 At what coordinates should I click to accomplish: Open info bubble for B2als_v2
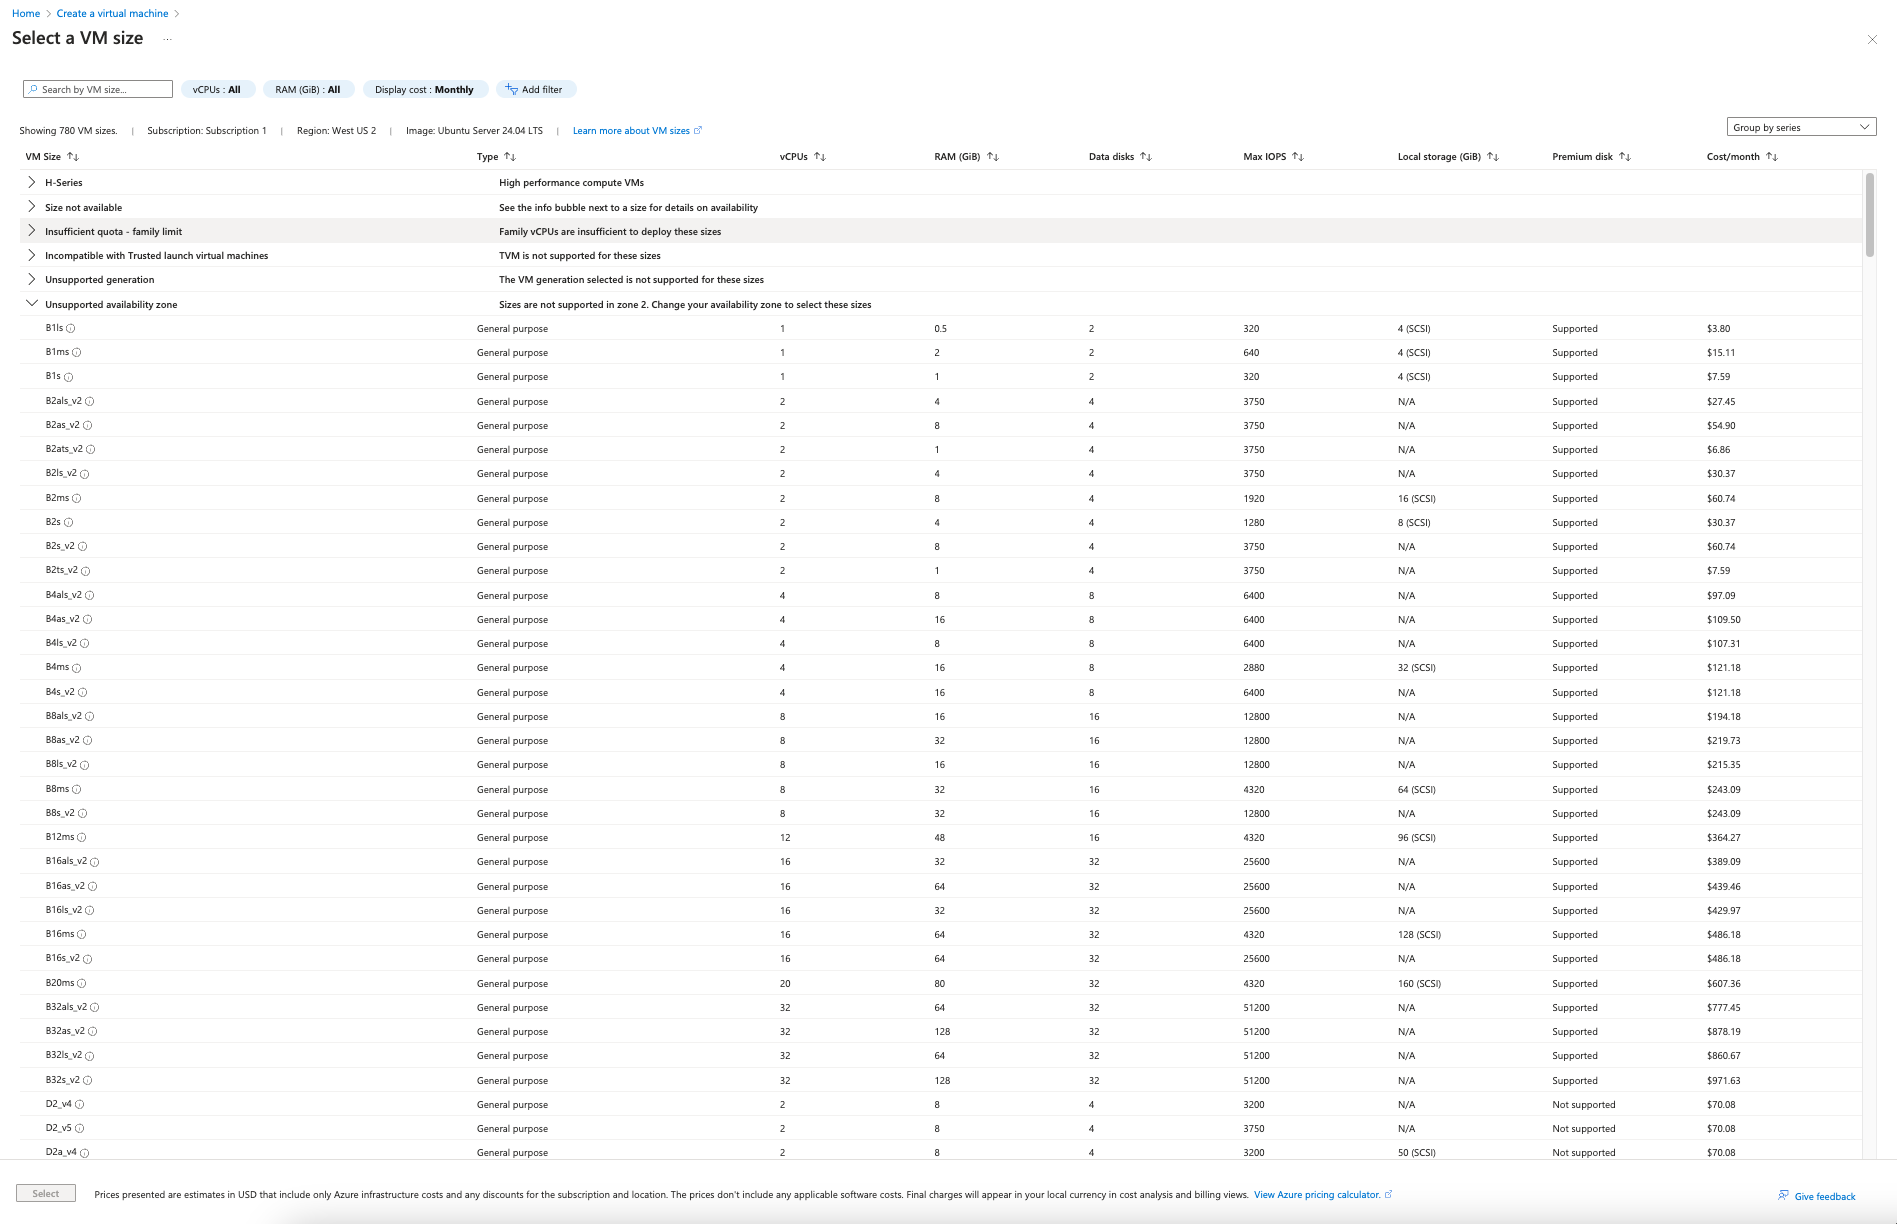click(x=90, y=401)
